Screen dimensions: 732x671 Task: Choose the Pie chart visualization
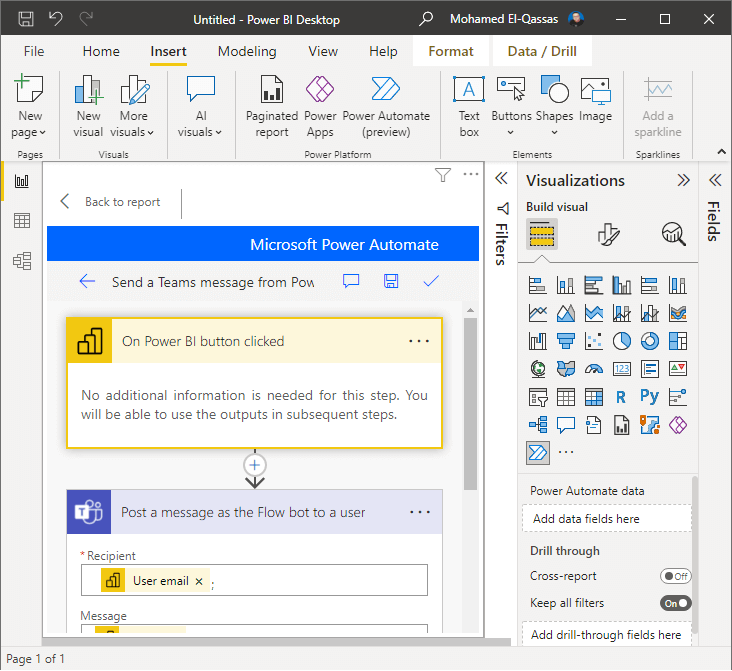pos(621,341)
